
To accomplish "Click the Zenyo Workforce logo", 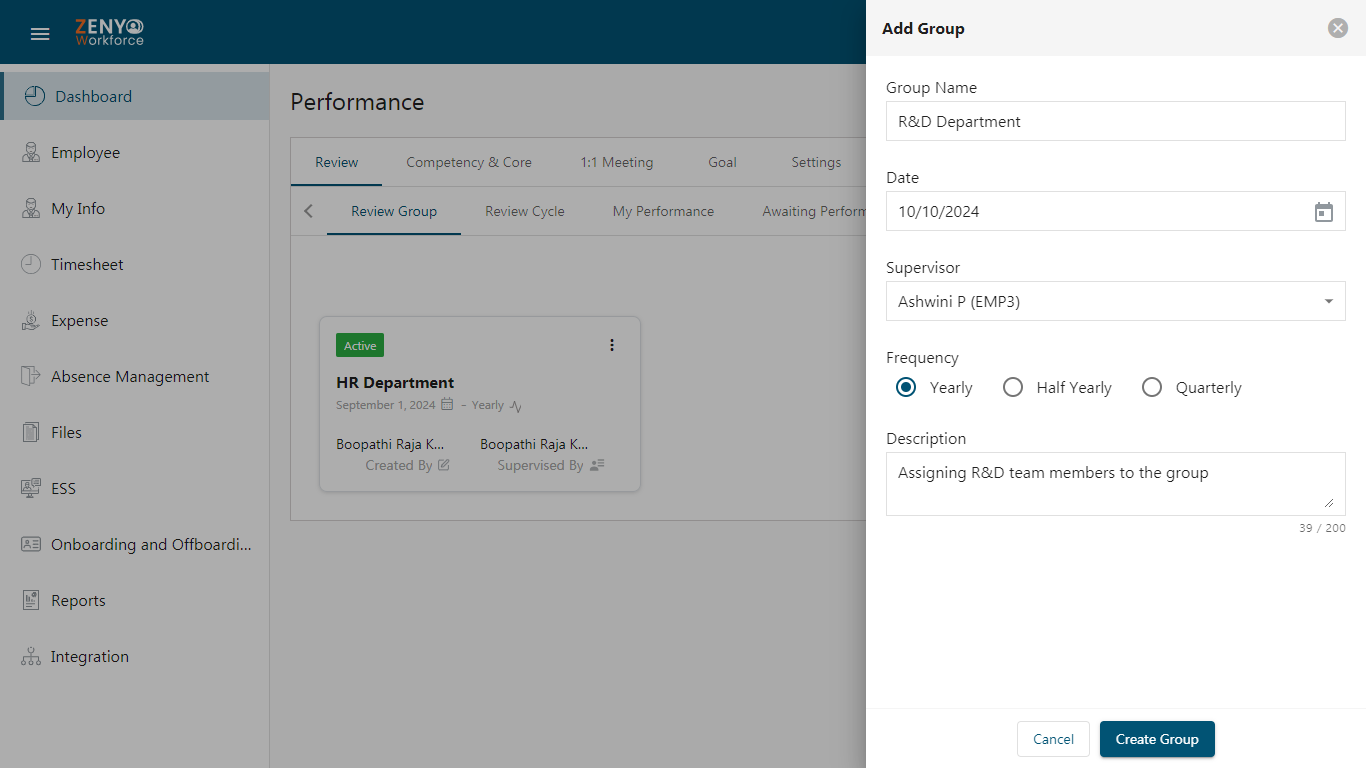I will (110, 33).
